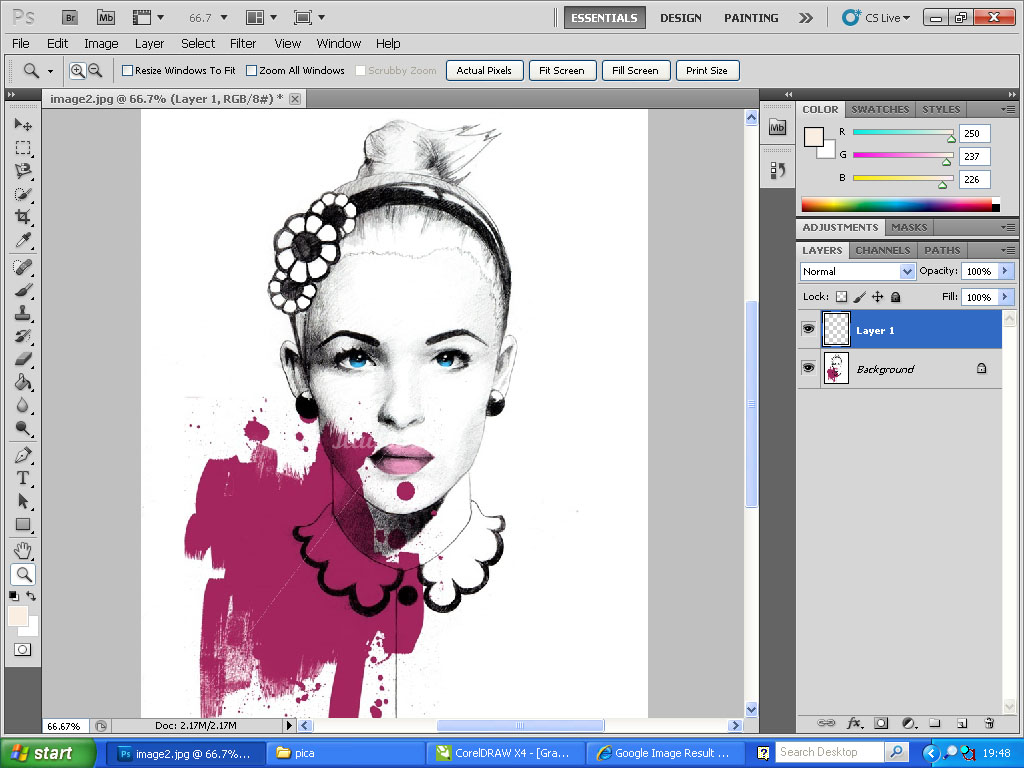Viewport: 1024px width, 768px height.
Task: Open the Layer menu
Action: 150,44
